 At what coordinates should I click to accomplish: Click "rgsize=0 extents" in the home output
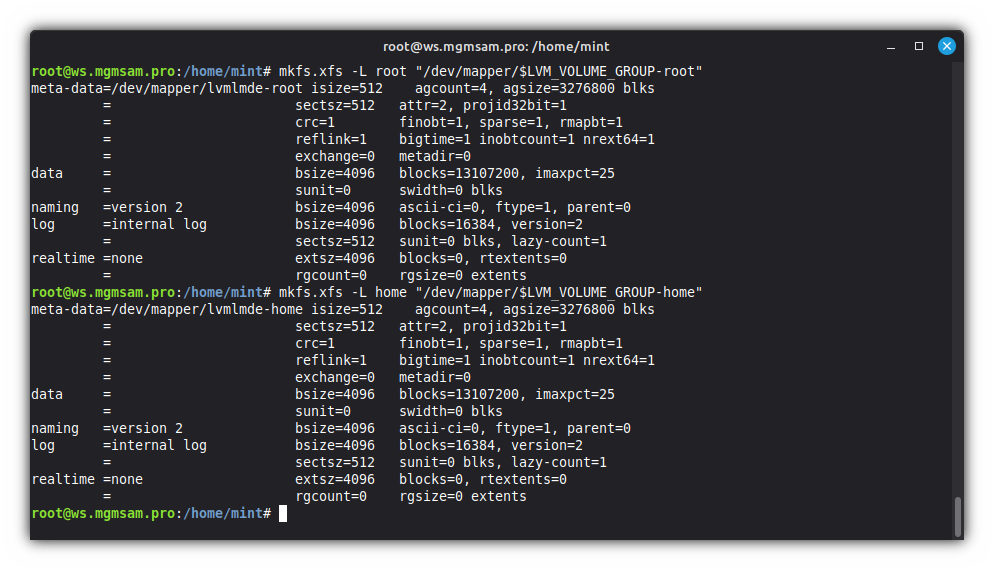(462, 496)
